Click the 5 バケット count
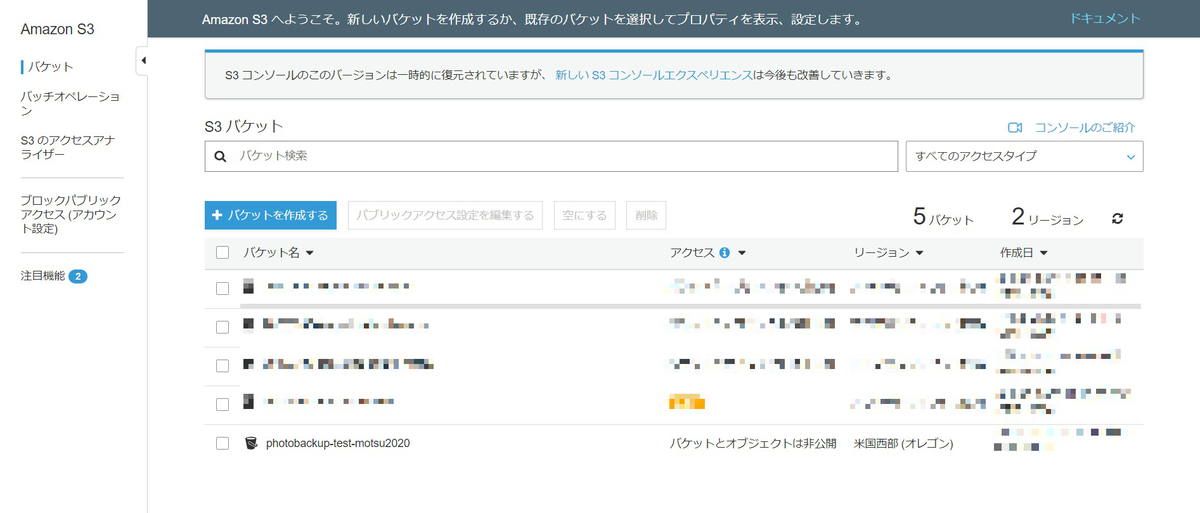1200x513 pixels. click(x=943, y=217)
